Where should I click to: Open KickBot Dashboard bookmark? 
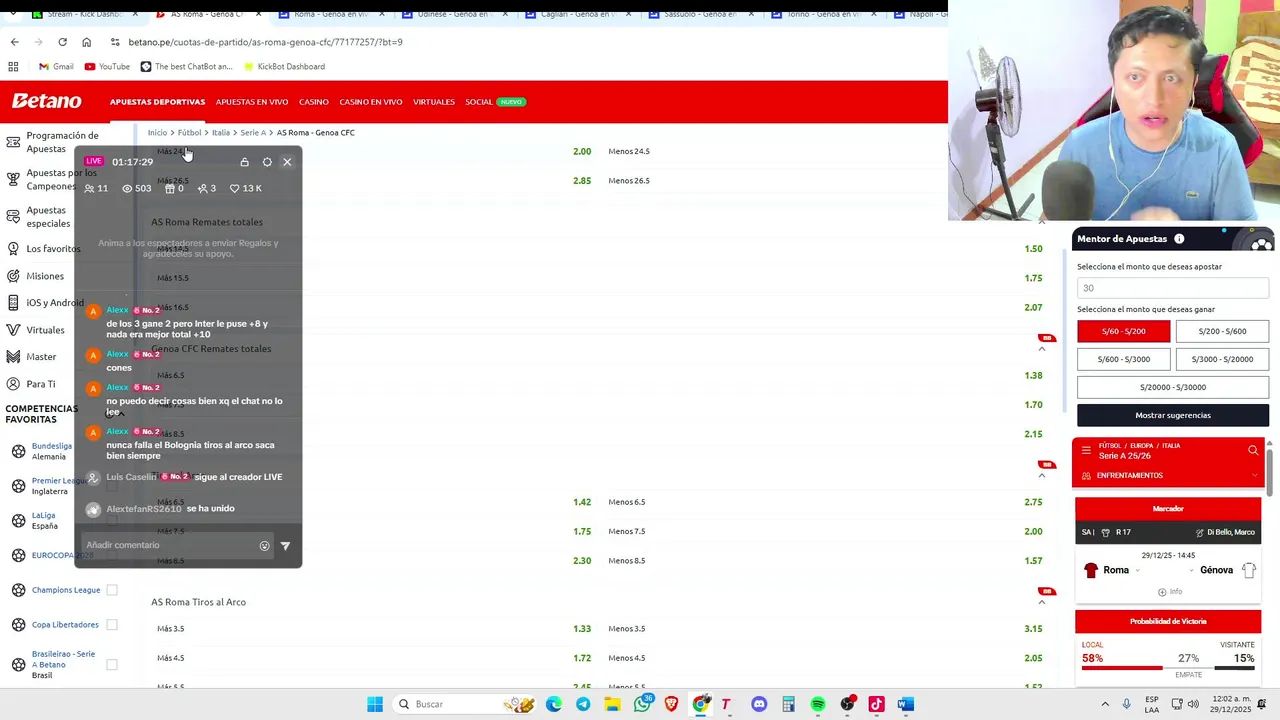click(284, 67)
